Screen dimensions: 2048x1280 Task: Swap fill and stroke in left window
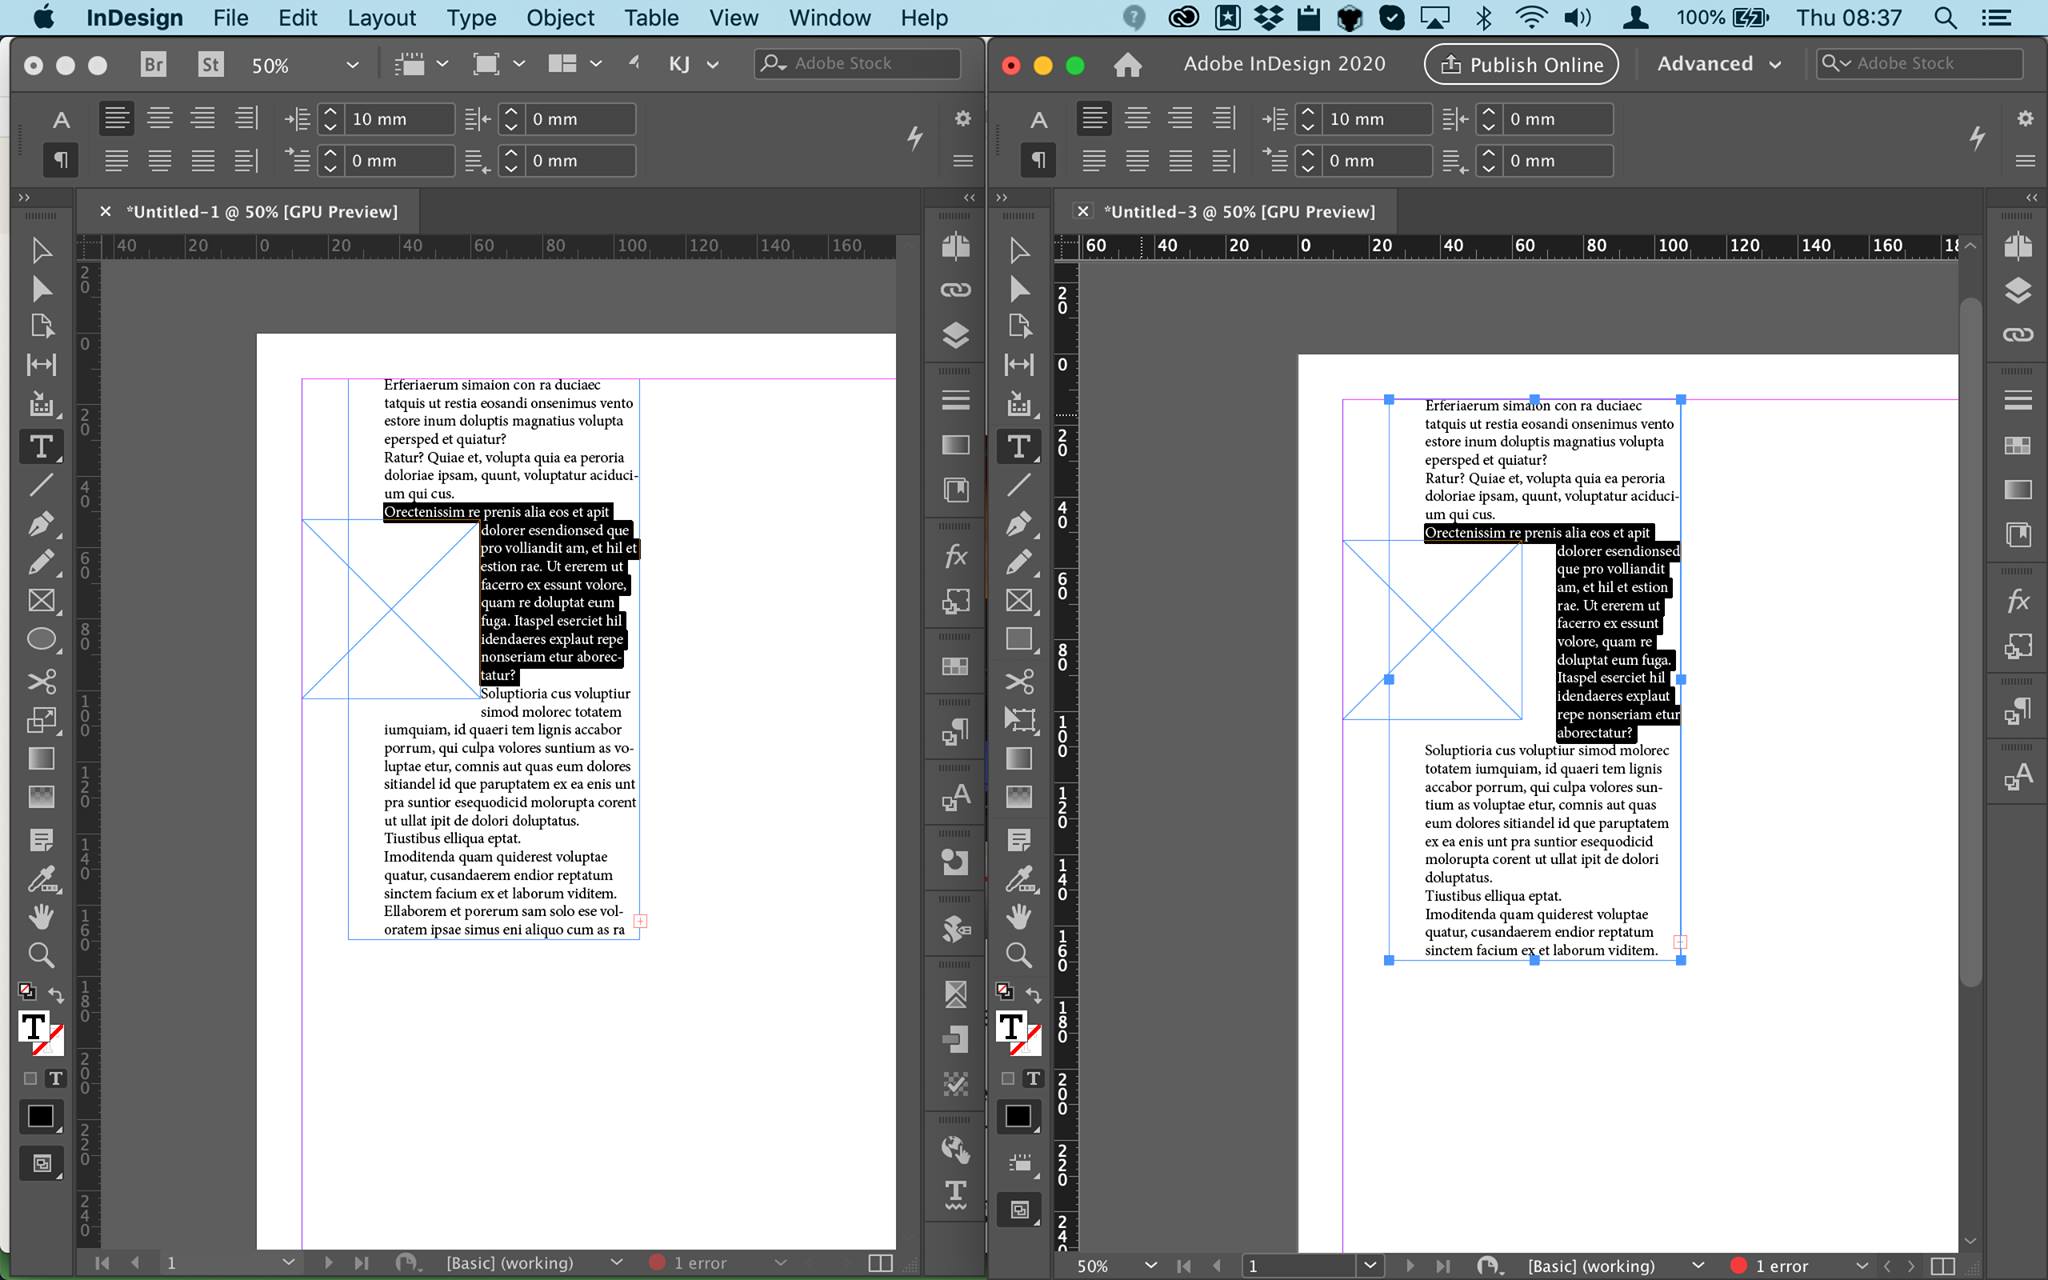(56, 995)
